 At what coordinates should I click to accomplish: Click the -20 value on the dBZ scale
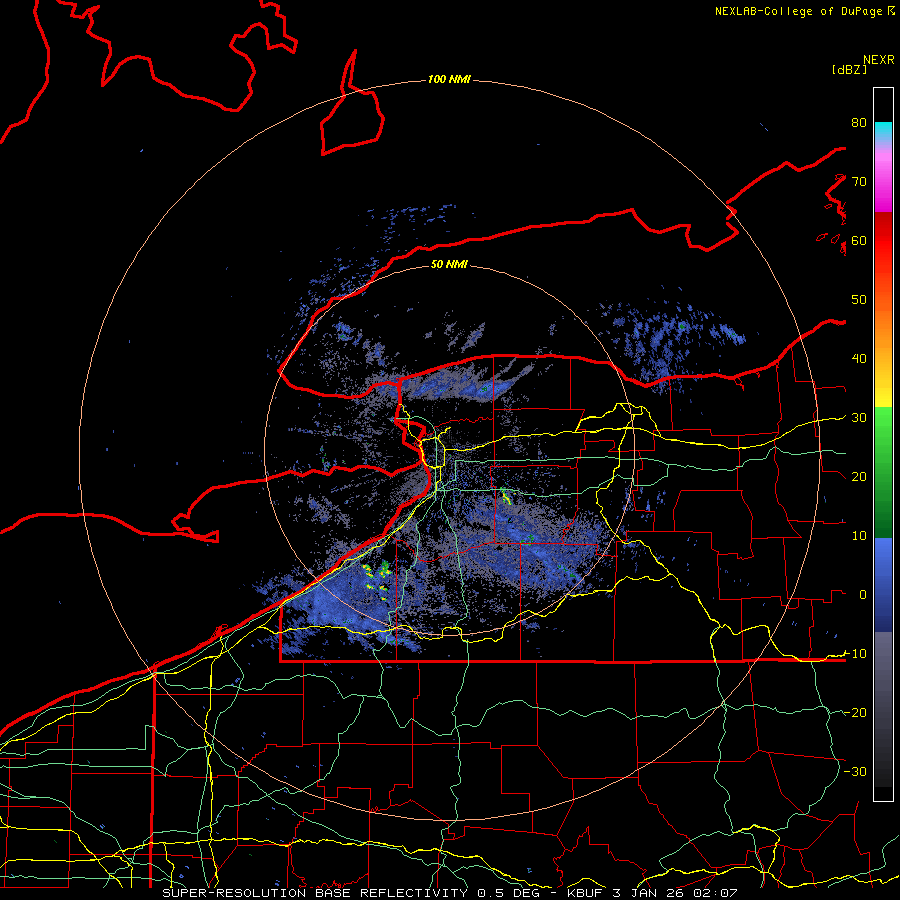(x=855, y=713)
